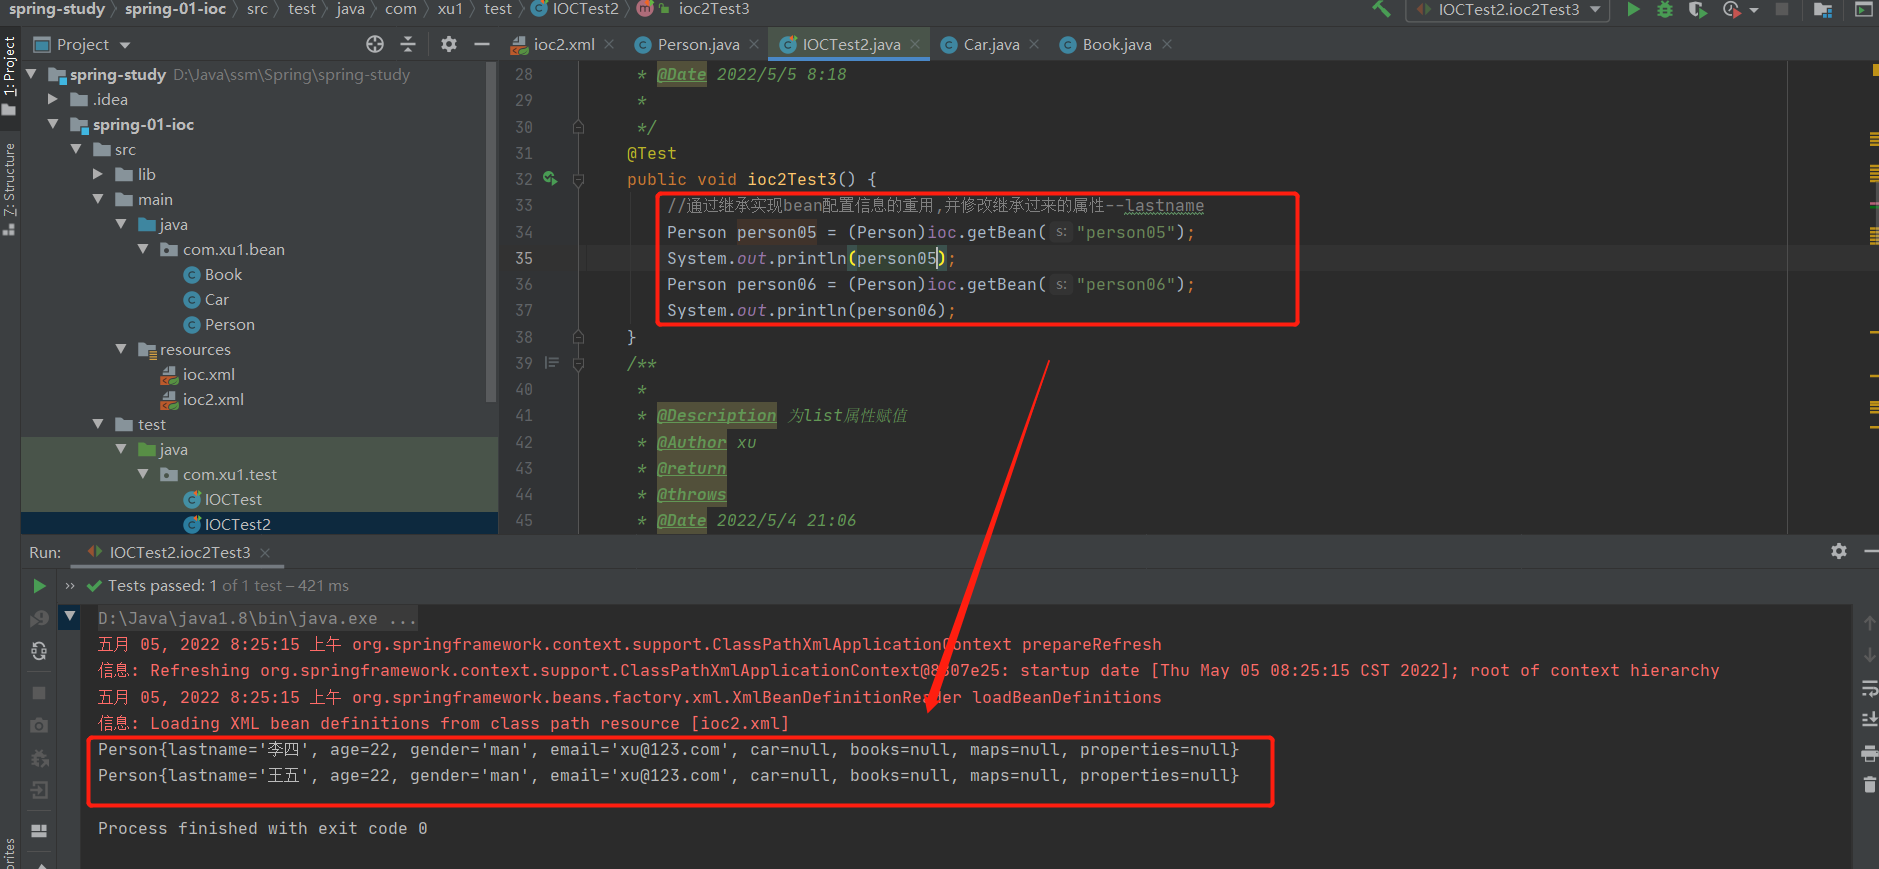Open the Person class in project tree
The image size is (1879, 869).
pos(229,324)
